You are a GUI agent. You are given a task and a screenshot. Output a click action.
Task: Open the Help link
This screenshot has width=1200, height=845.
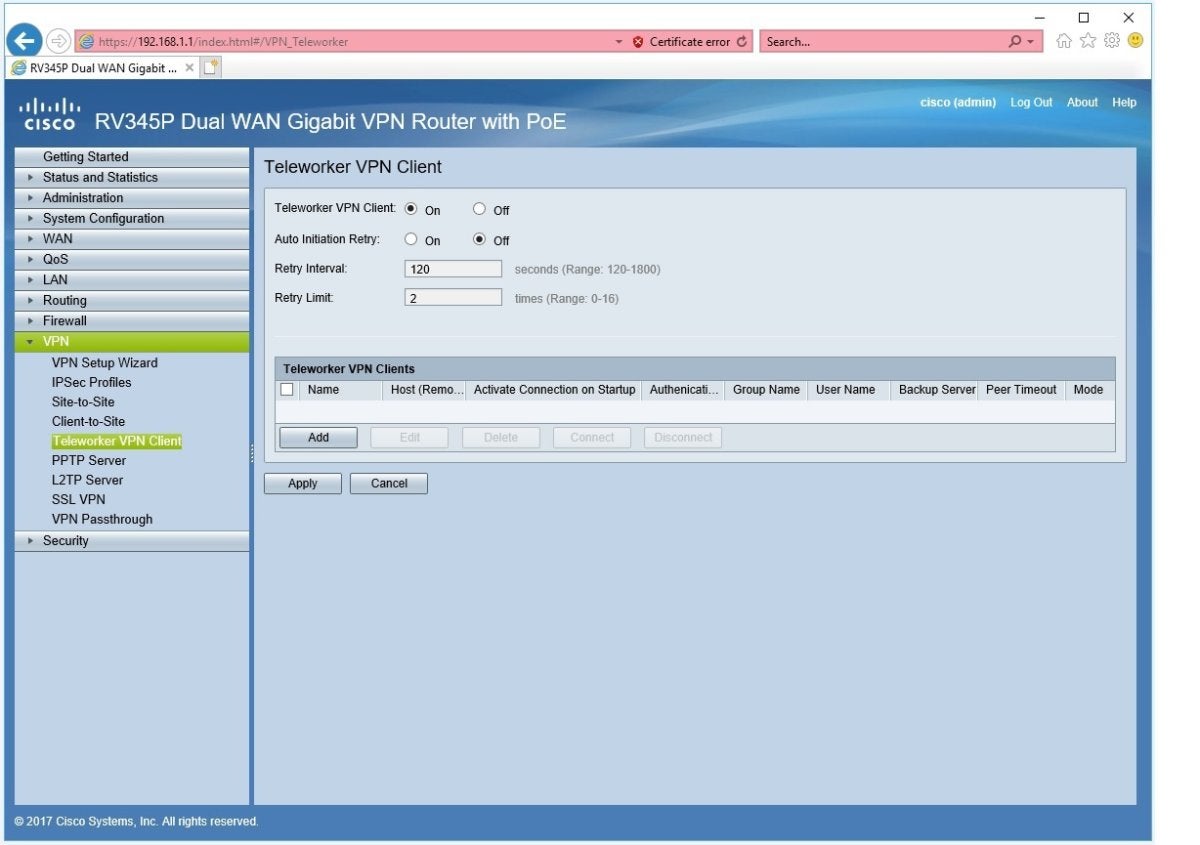point(1124,102)
